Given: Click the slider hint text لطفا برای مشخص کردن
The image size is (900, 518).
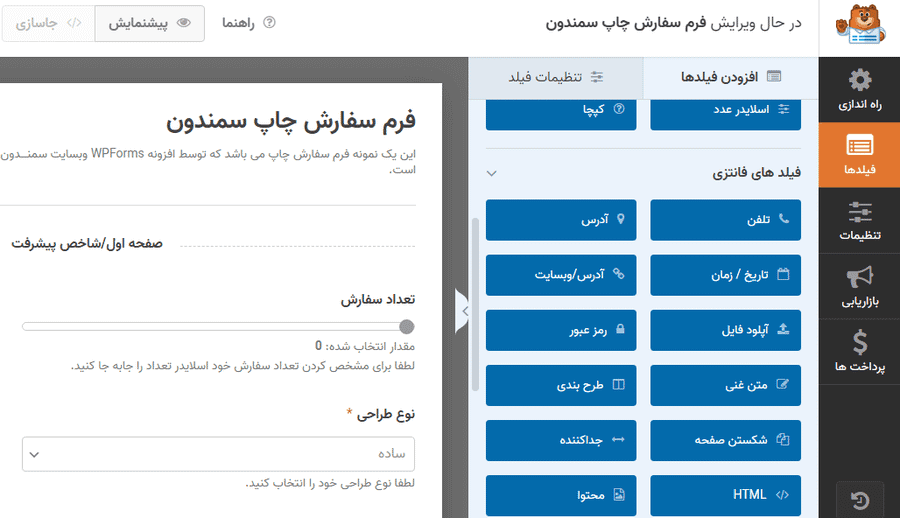Looking at the screenshot, I should [x=243, y=366].
